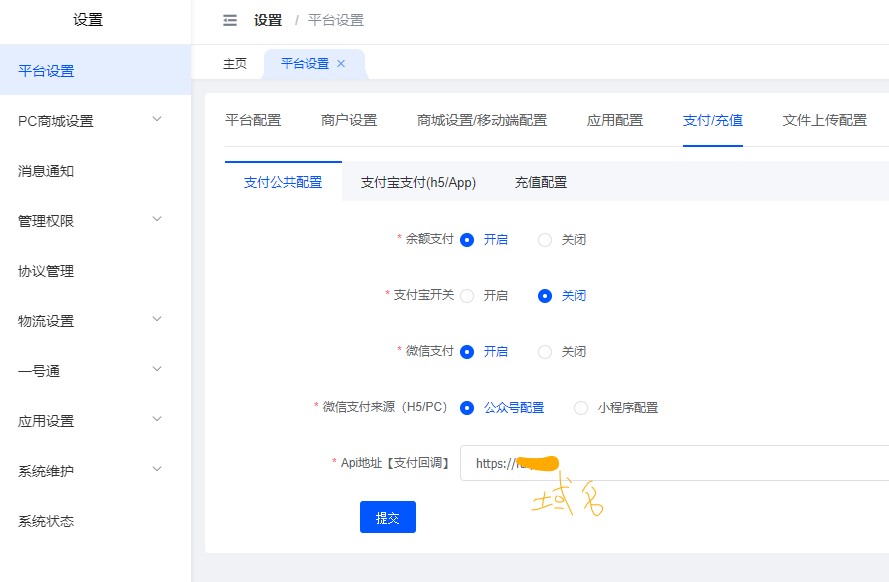Open the 文件上传配置 tab
This screenshot has height=582, width=889.
pos(824,120)
